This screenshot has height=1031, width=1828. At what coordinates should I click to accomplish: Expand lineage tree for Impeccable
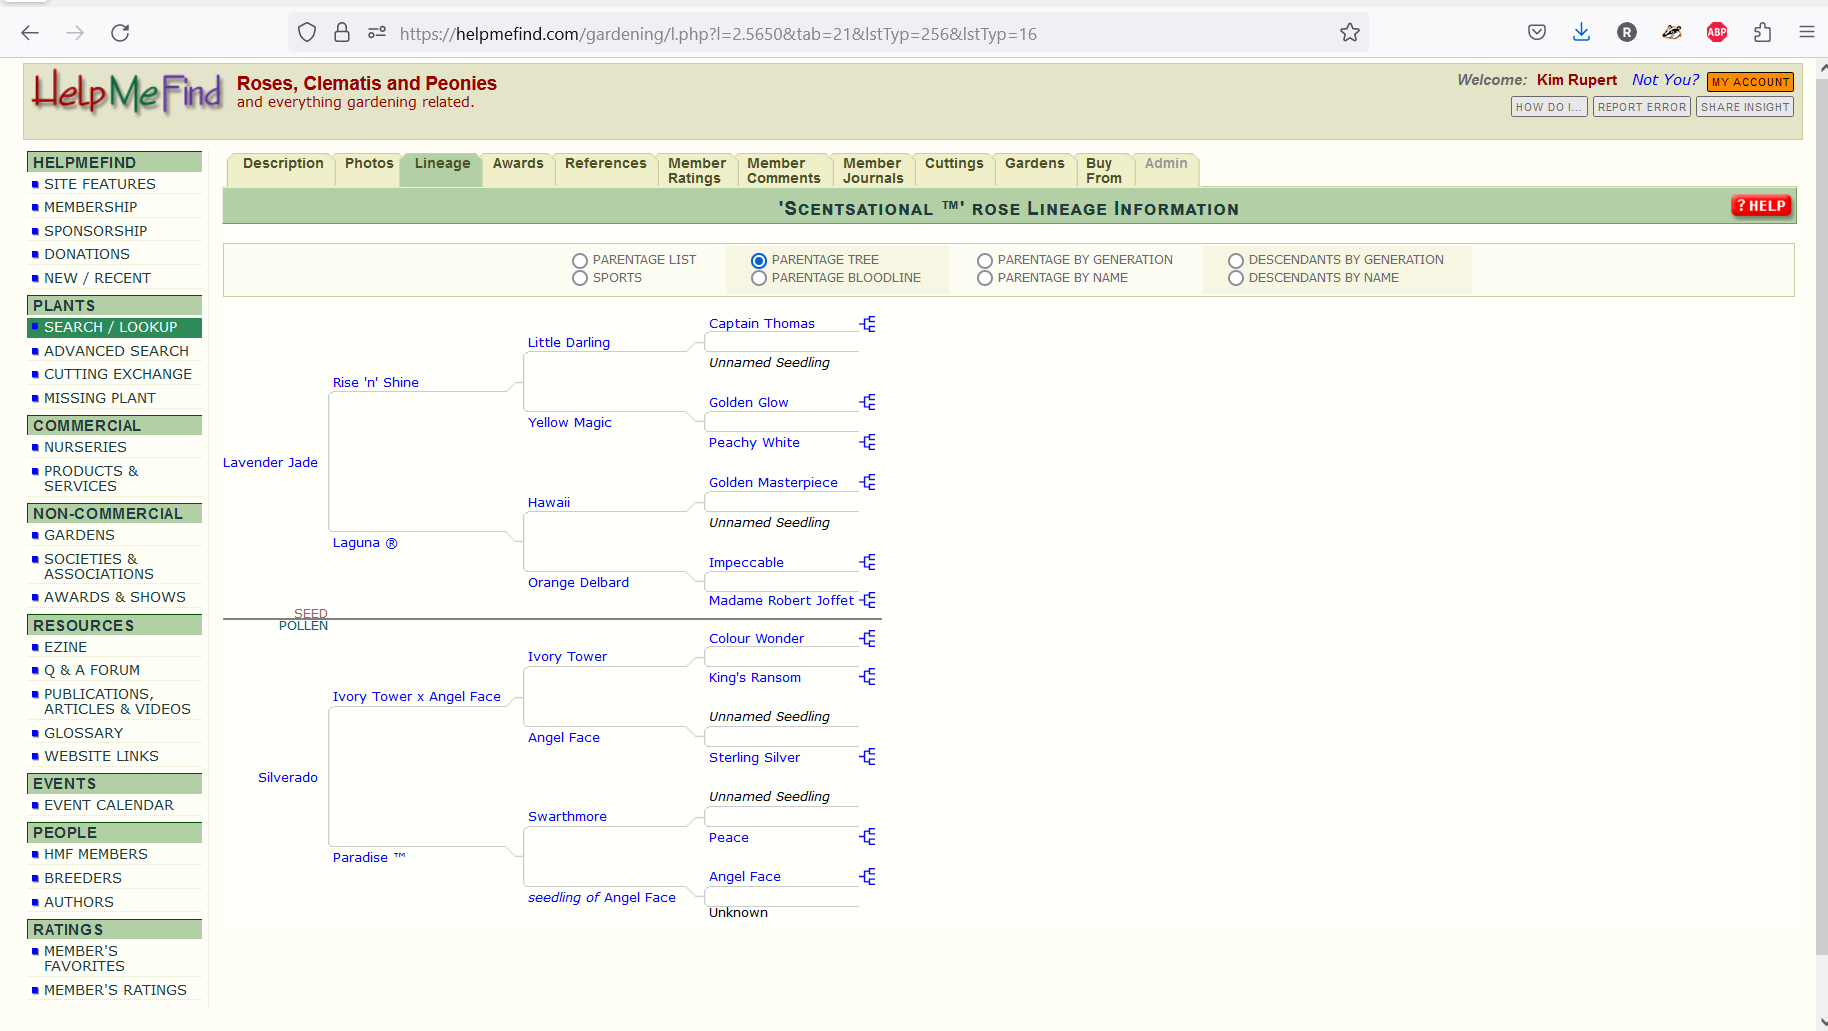click(x=868, y=562)
